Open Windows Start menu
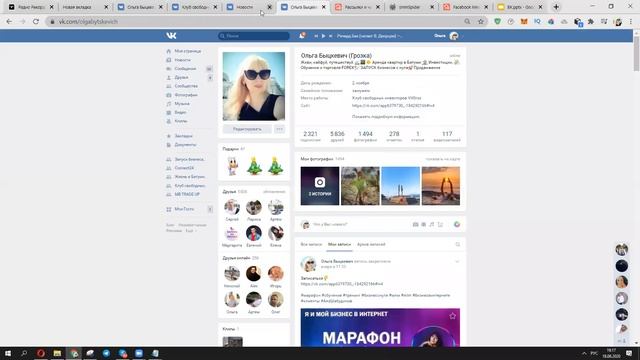 click(8, 353)
